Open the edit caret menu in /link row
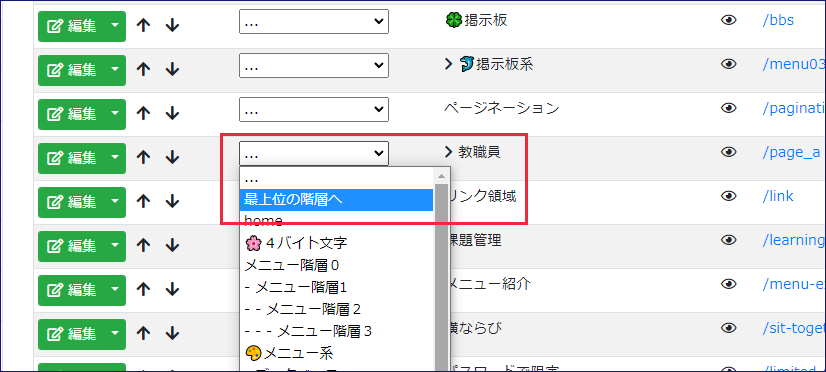The image size is (826, 372). pos(115,202)
